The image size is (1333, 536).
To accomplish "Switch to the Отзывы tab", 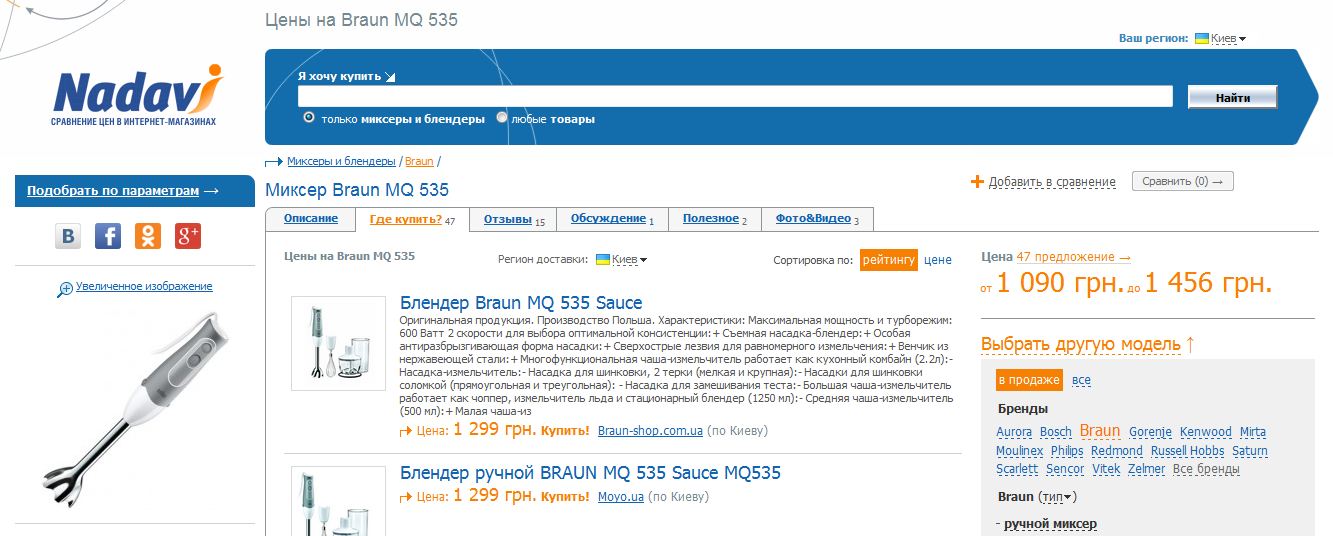I will click(x=507, y=219).
